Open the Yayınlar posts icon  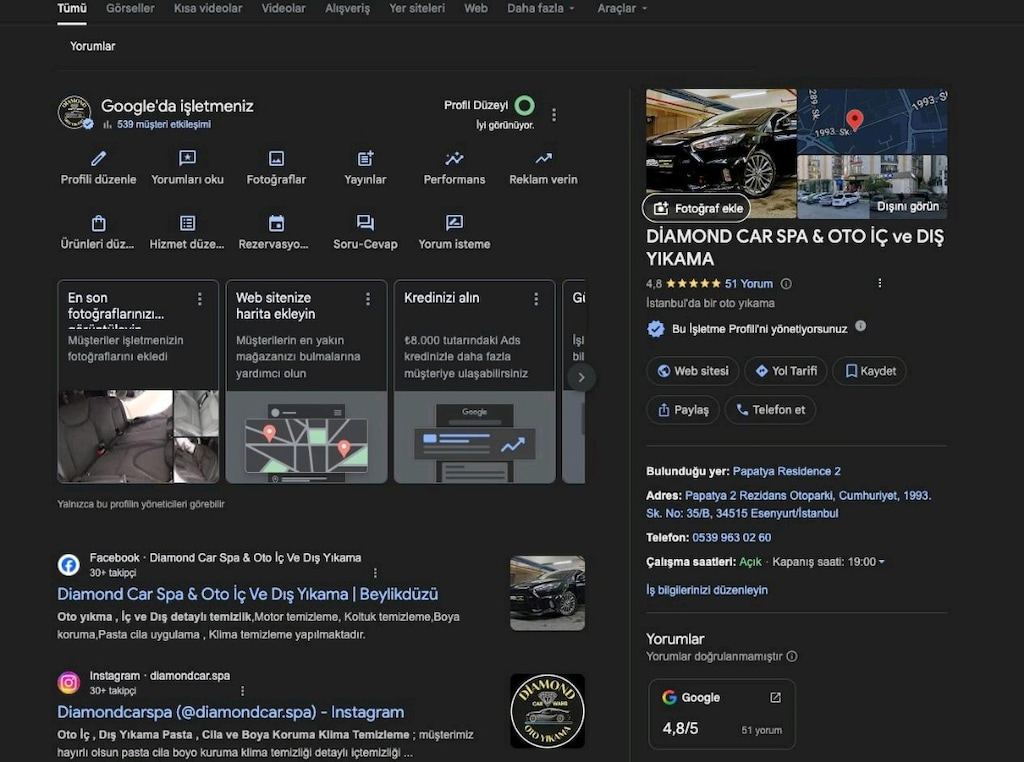tap(365, 158)
